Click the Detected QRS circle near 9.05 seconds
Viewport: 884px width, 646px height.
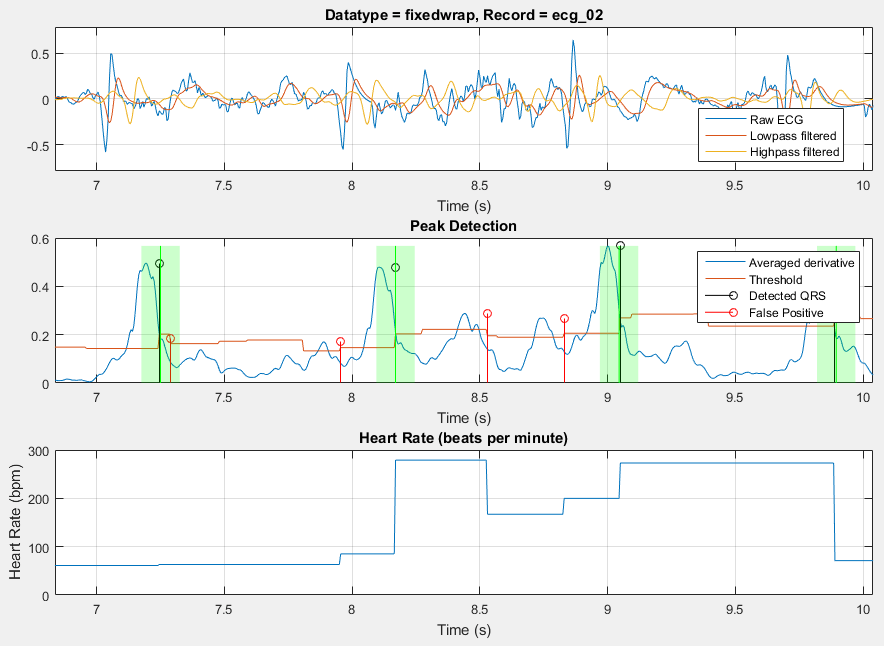click(x=619, y=243)
